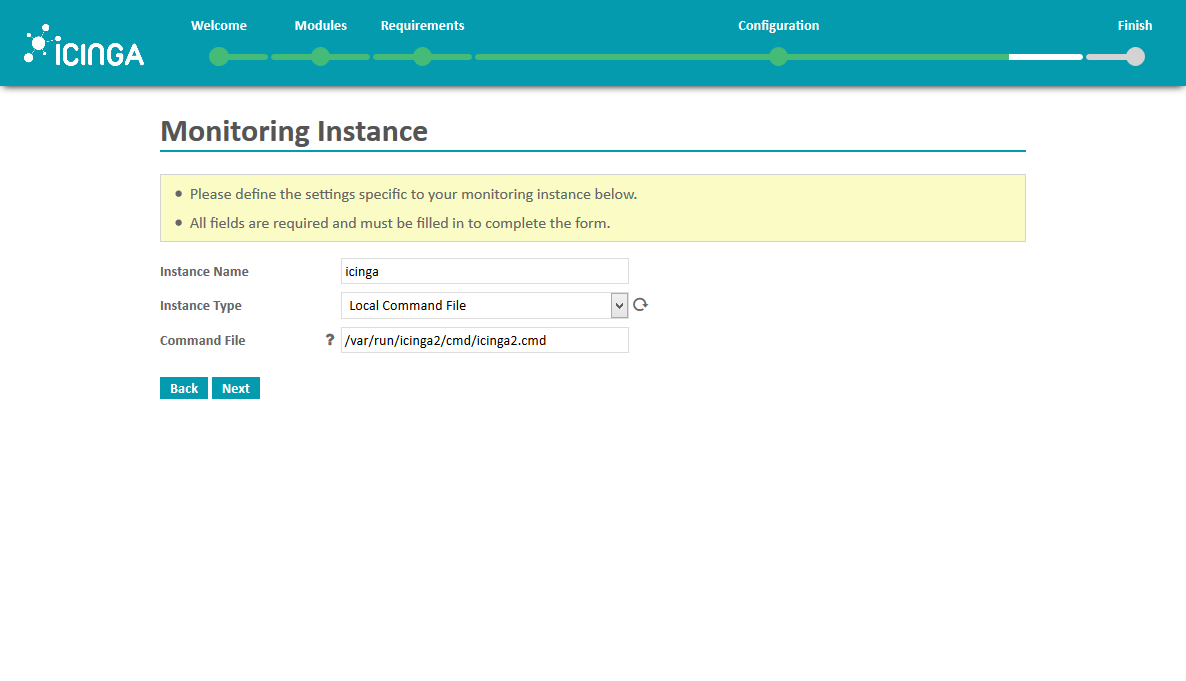Click the Next button
1186x681 pixels.
point(236,388)
